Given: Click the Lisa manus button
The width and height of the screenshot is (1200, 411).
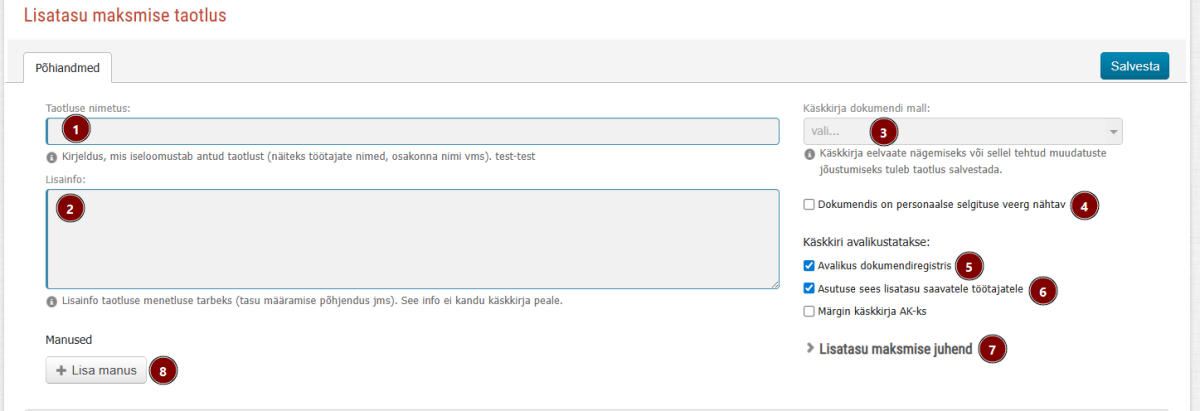Looking at the screenshot, I should click(96, 370).
